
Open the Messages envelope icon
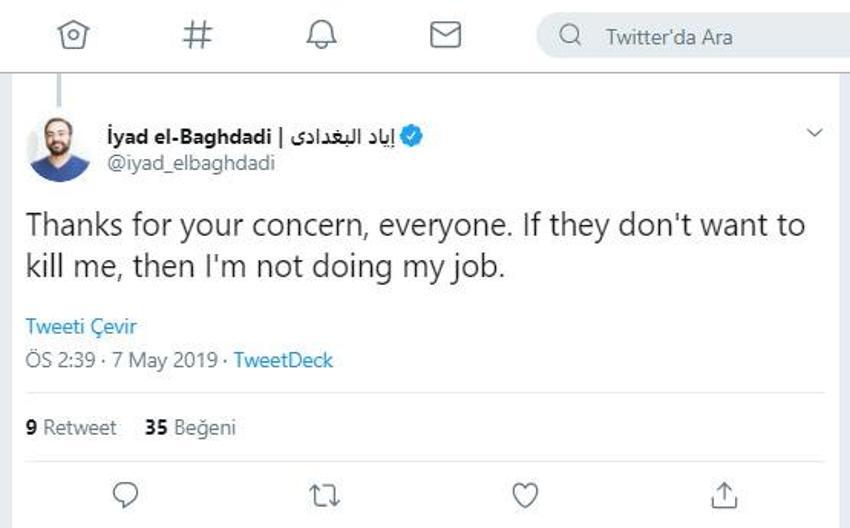pyautogui.click(x=446, y=35)
